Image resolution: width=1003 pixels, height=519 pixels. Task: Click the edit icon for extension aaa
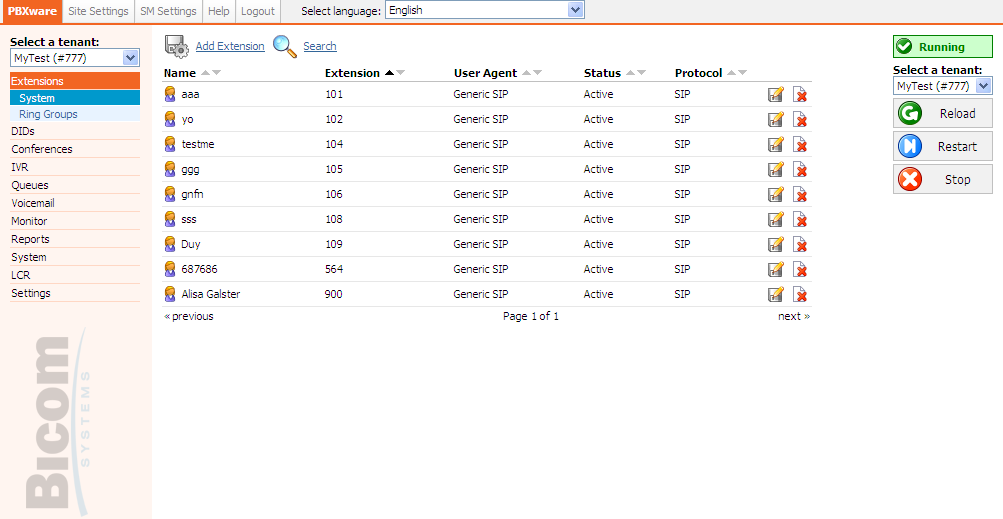tap(775, 95)
